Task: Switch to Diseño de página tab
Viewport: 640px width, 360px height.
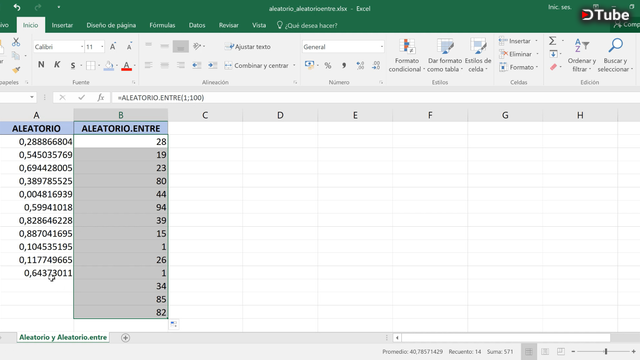Action: [x=111, y=25]
